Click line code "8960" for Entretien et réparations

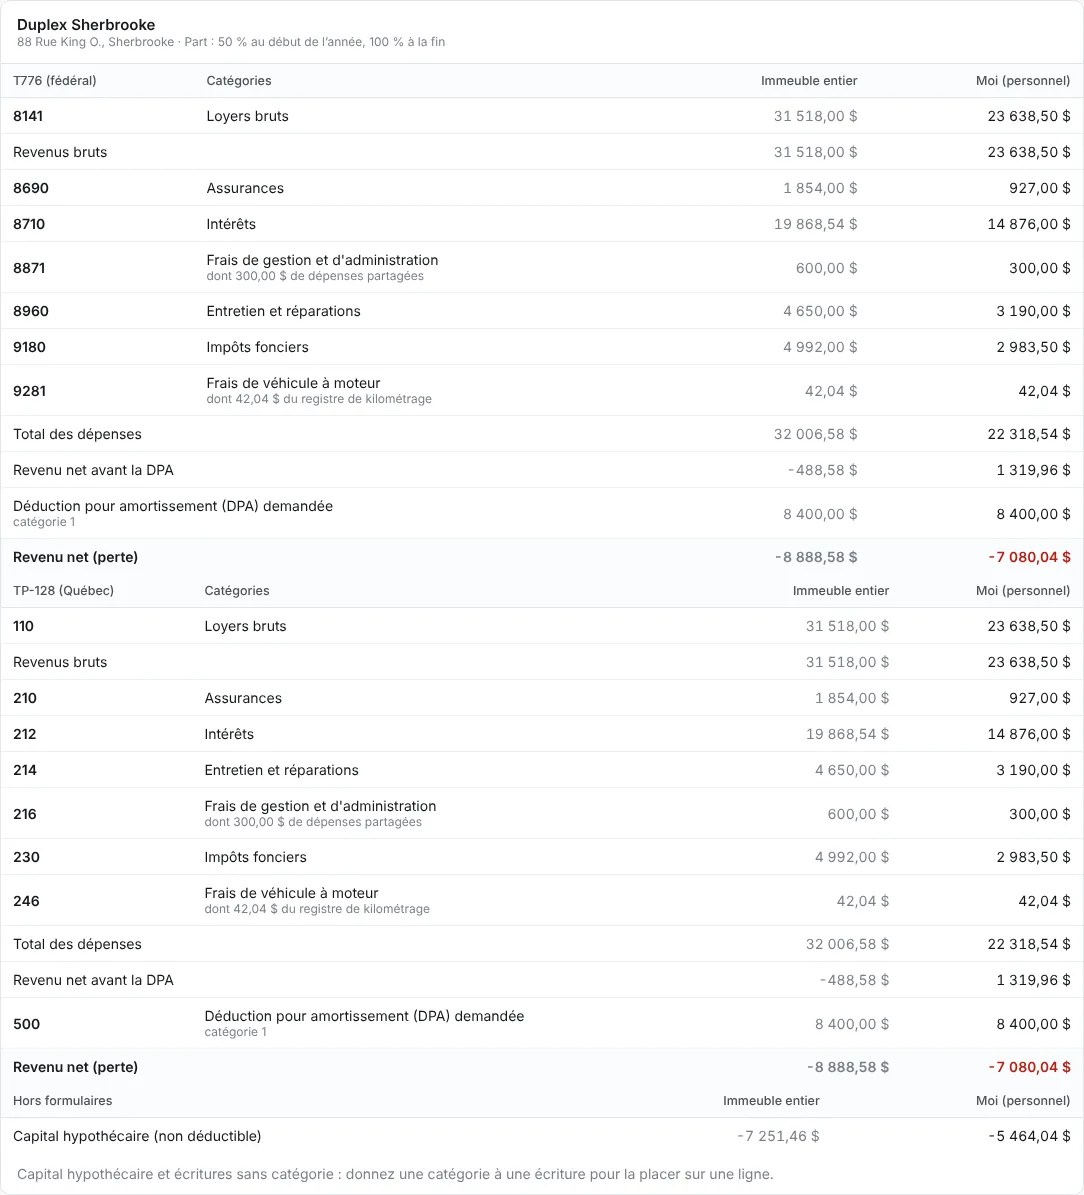point(30,311)
